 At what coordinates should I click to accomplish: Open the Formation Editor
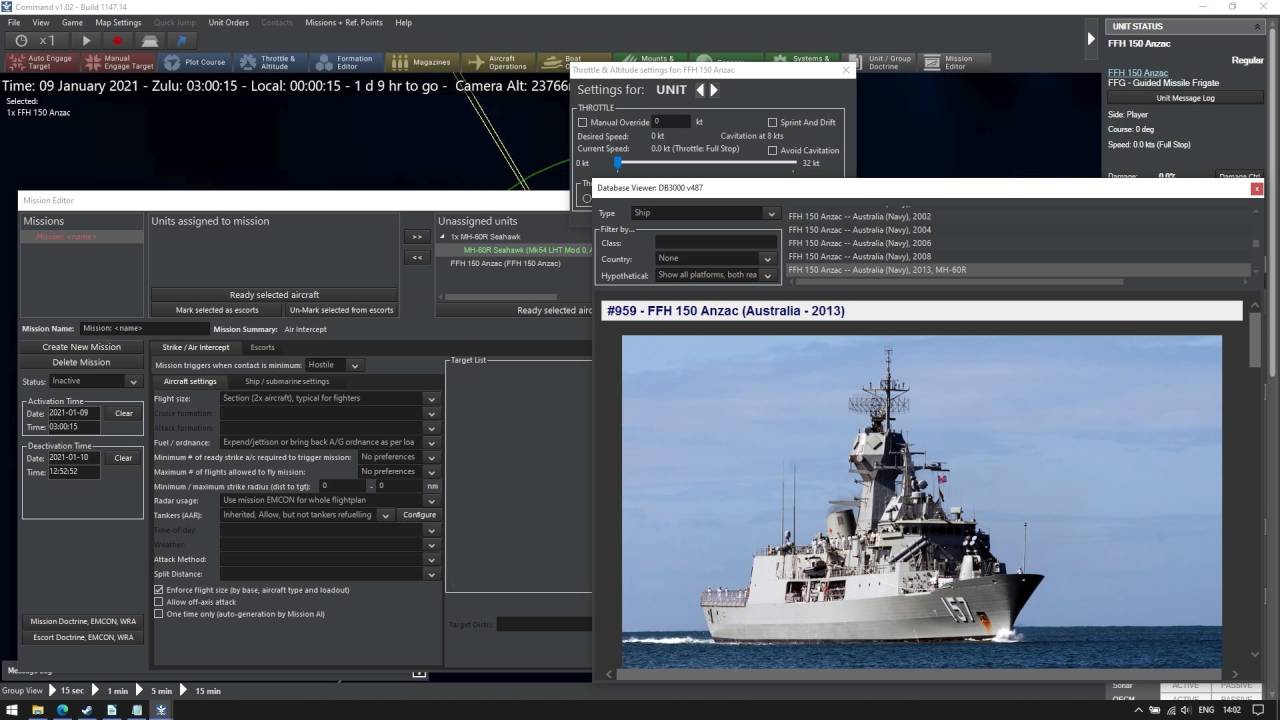(345, 62)
